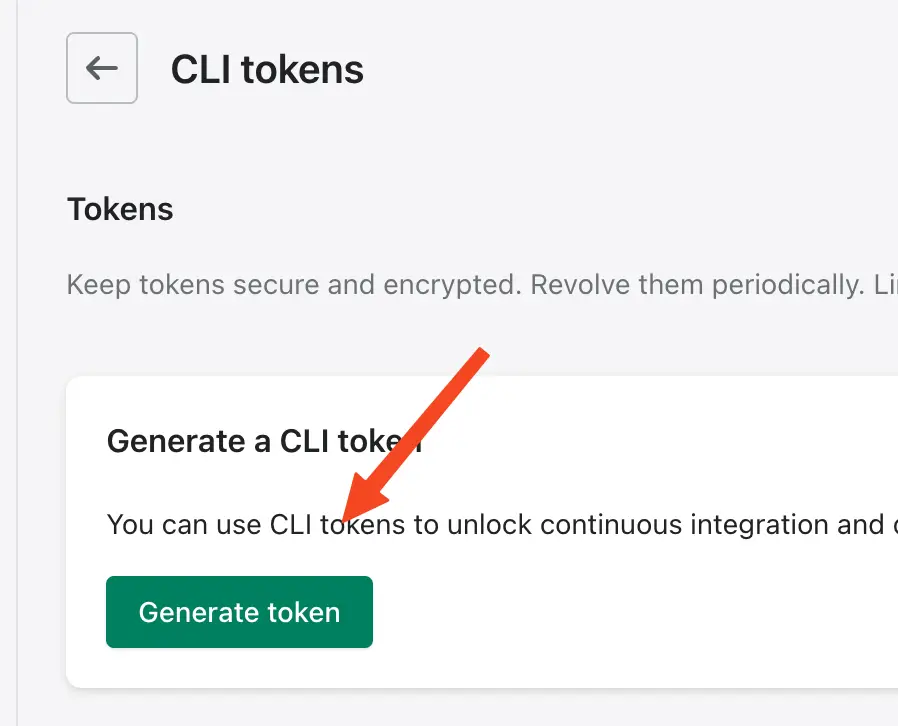Click the red arrow annotation tail
This screenshot has width=898, height=726.
482,353
